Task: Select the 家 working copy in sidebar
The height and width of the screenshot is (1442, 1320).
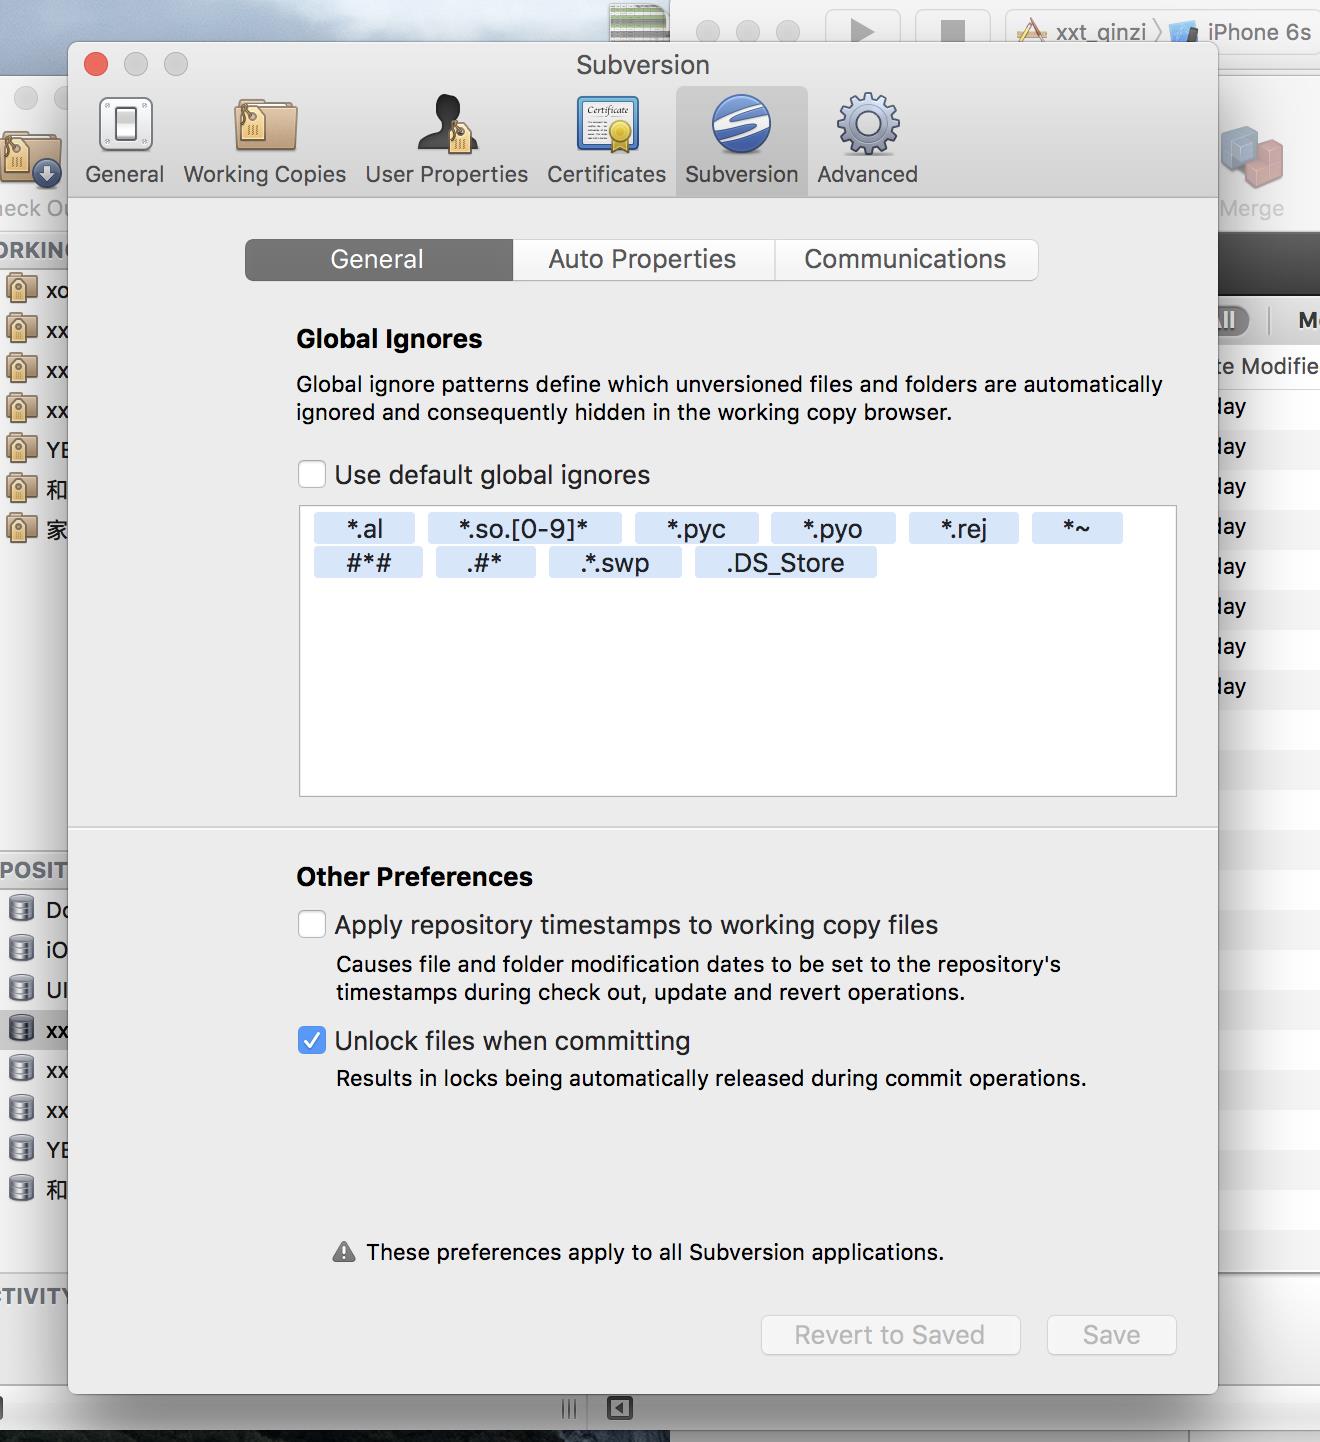Action: [34, 528]
